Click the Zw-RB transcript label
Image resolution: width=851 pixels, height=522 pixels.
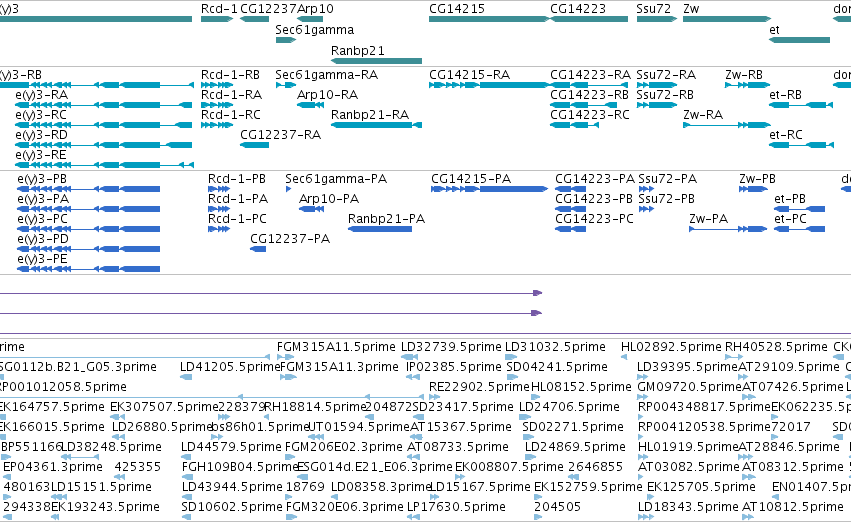pyautogui.click(x=744, y=74)
